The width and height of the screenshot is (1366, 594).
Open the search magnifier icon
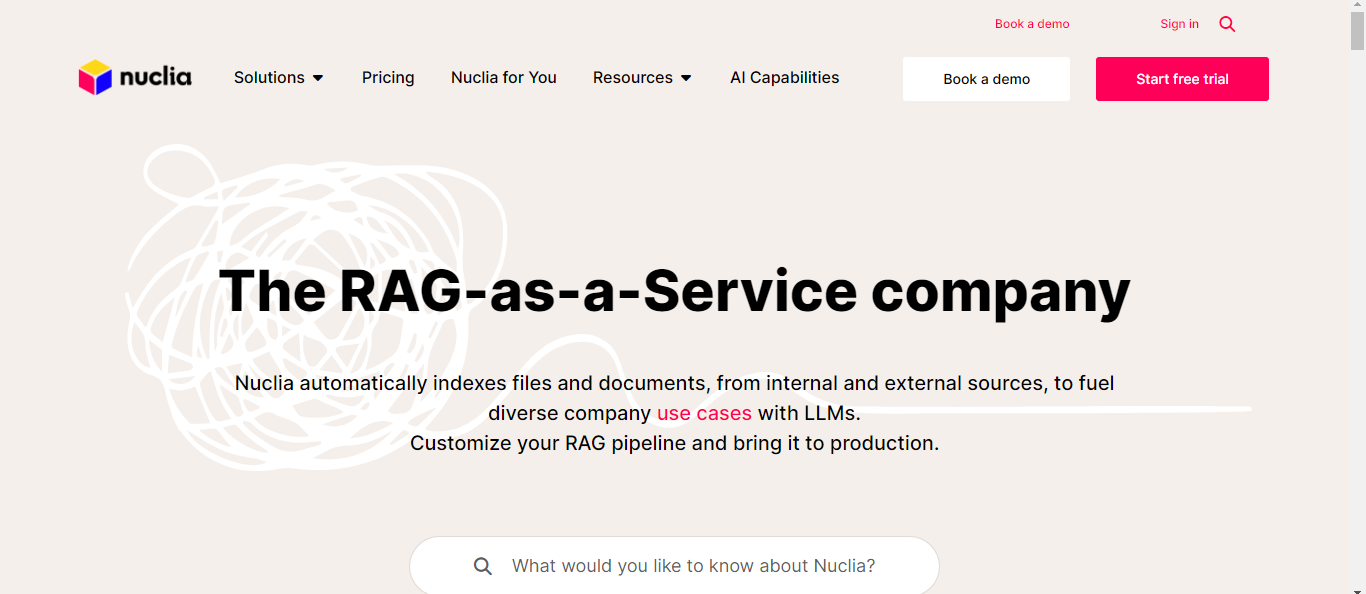pos(1227,23)
